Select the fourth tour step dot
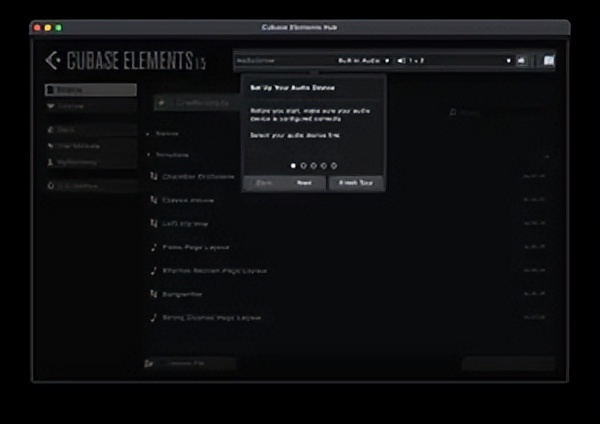Viewport: 600px width, 424px height. click(324, 166)
